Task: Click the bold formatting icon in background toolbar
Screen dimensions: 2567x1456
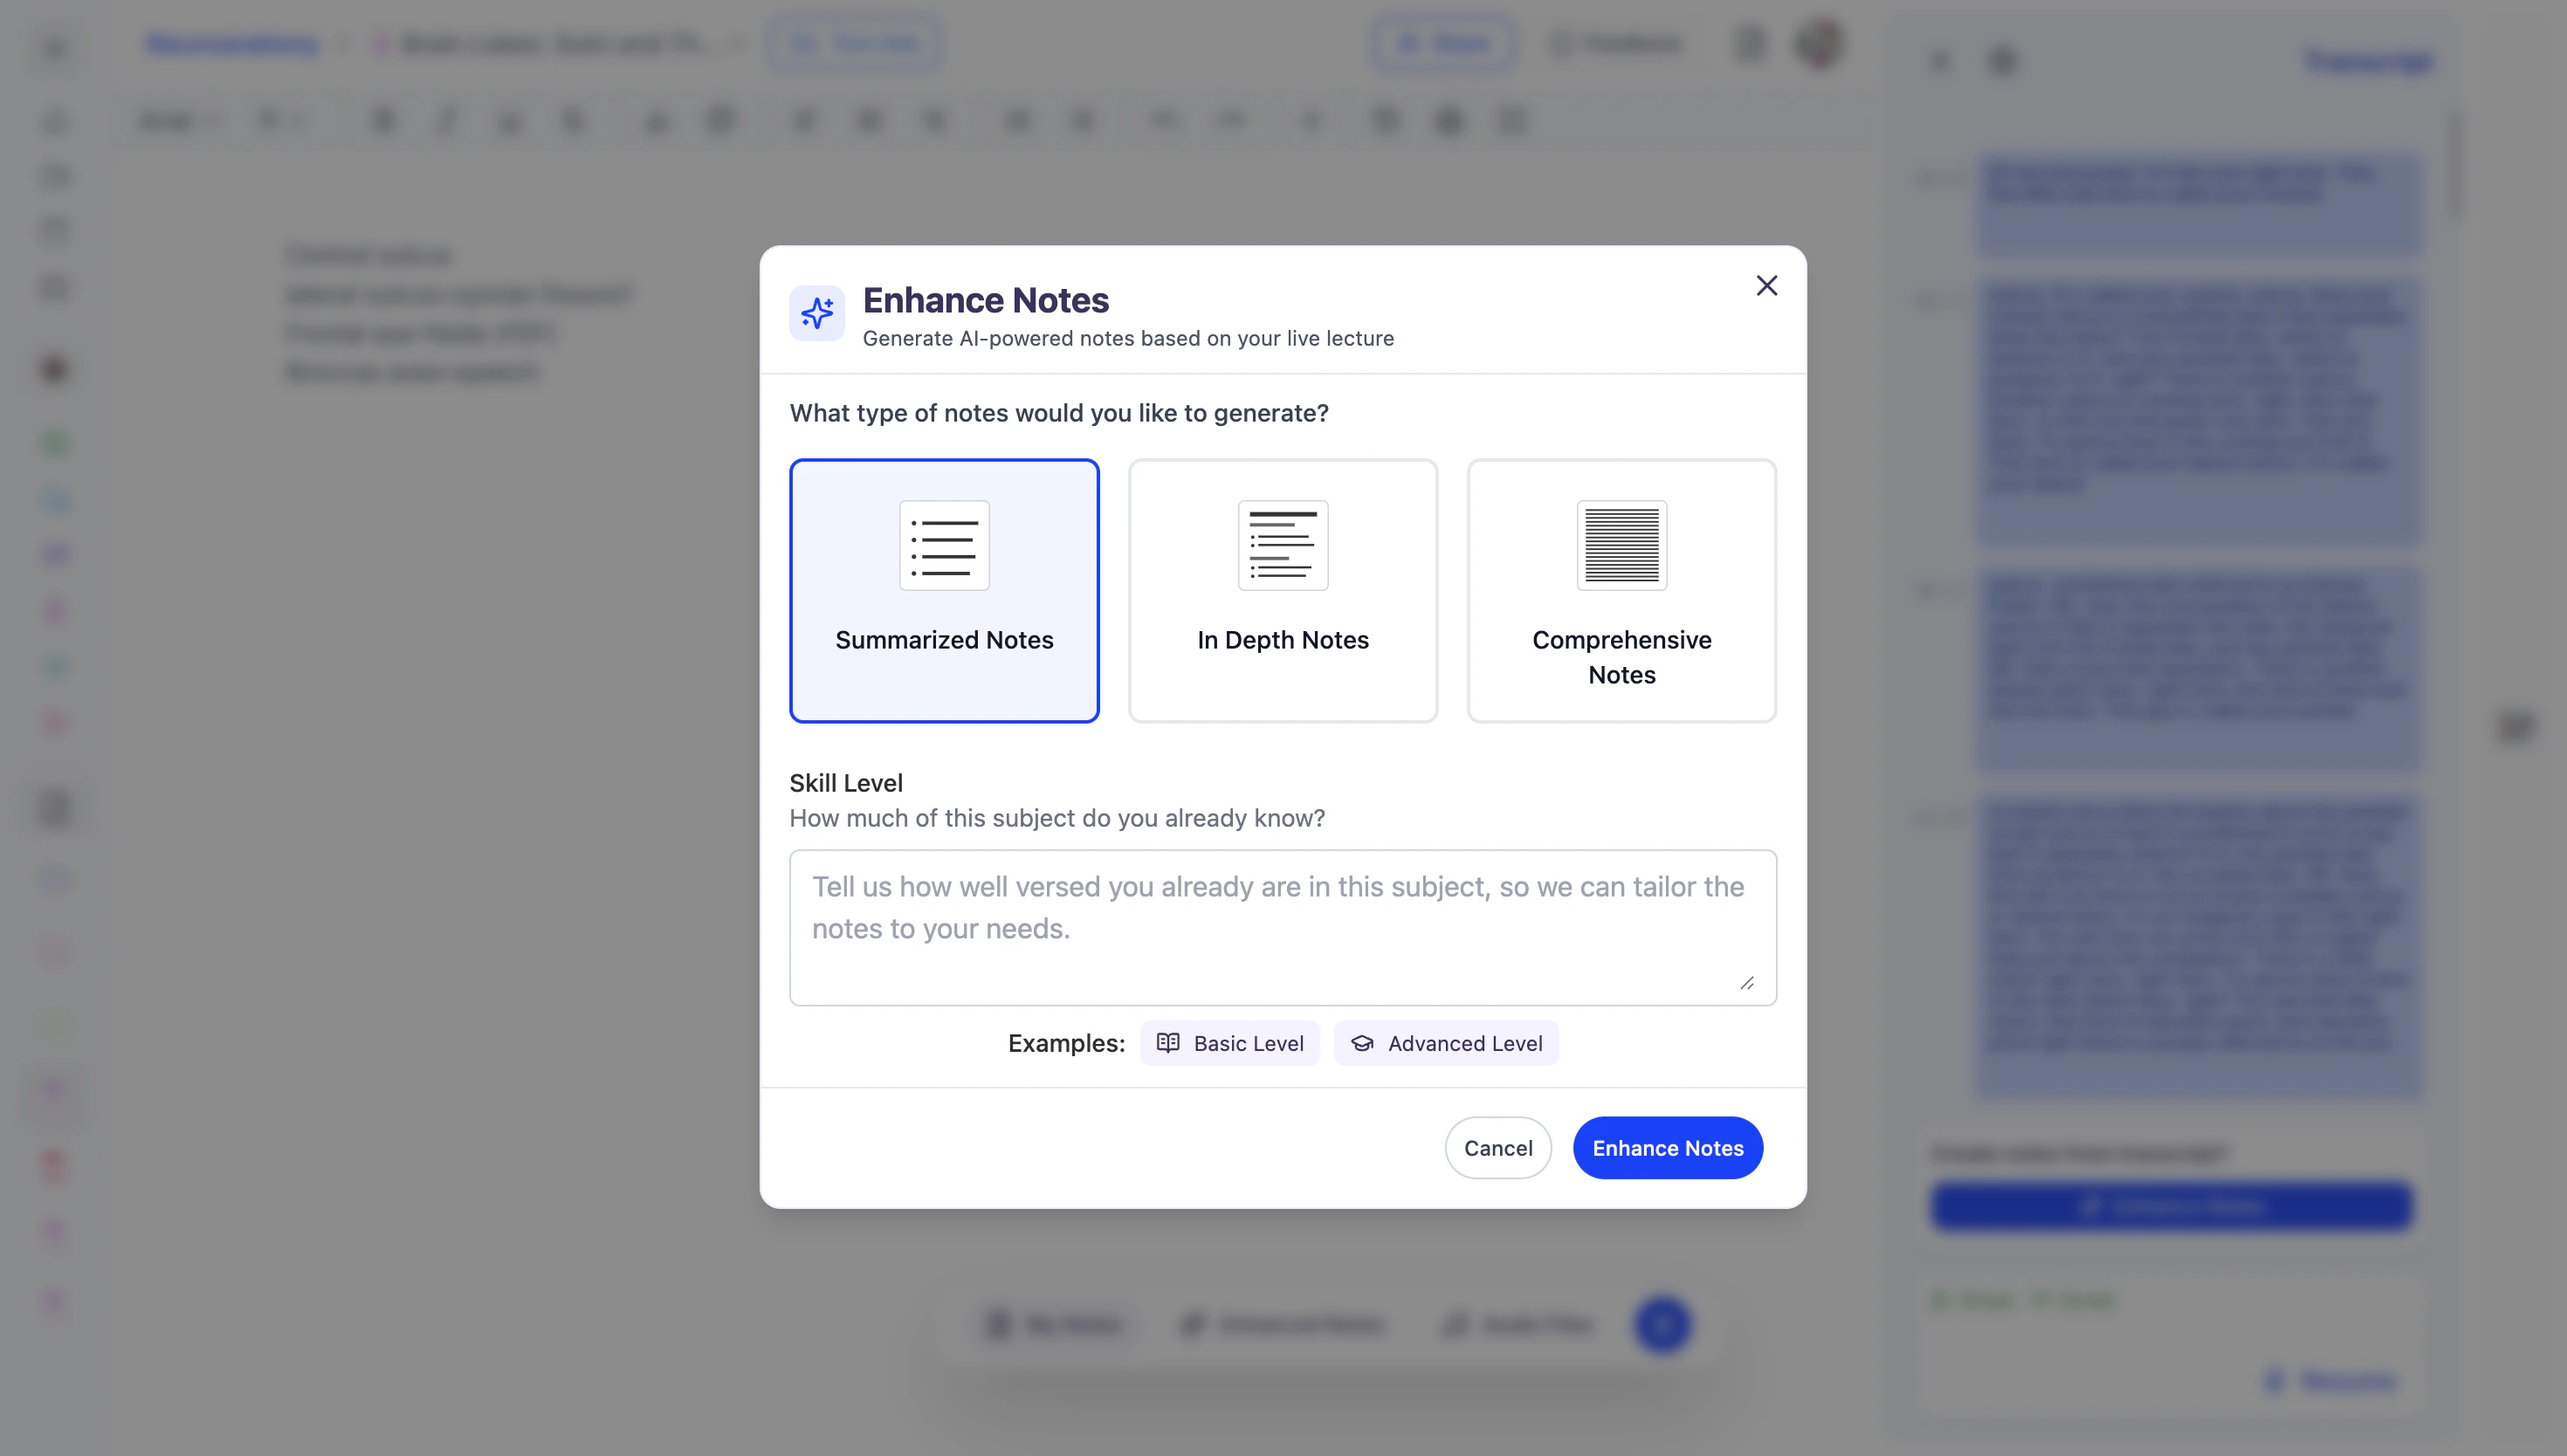Action: click(x=383, y=121)
